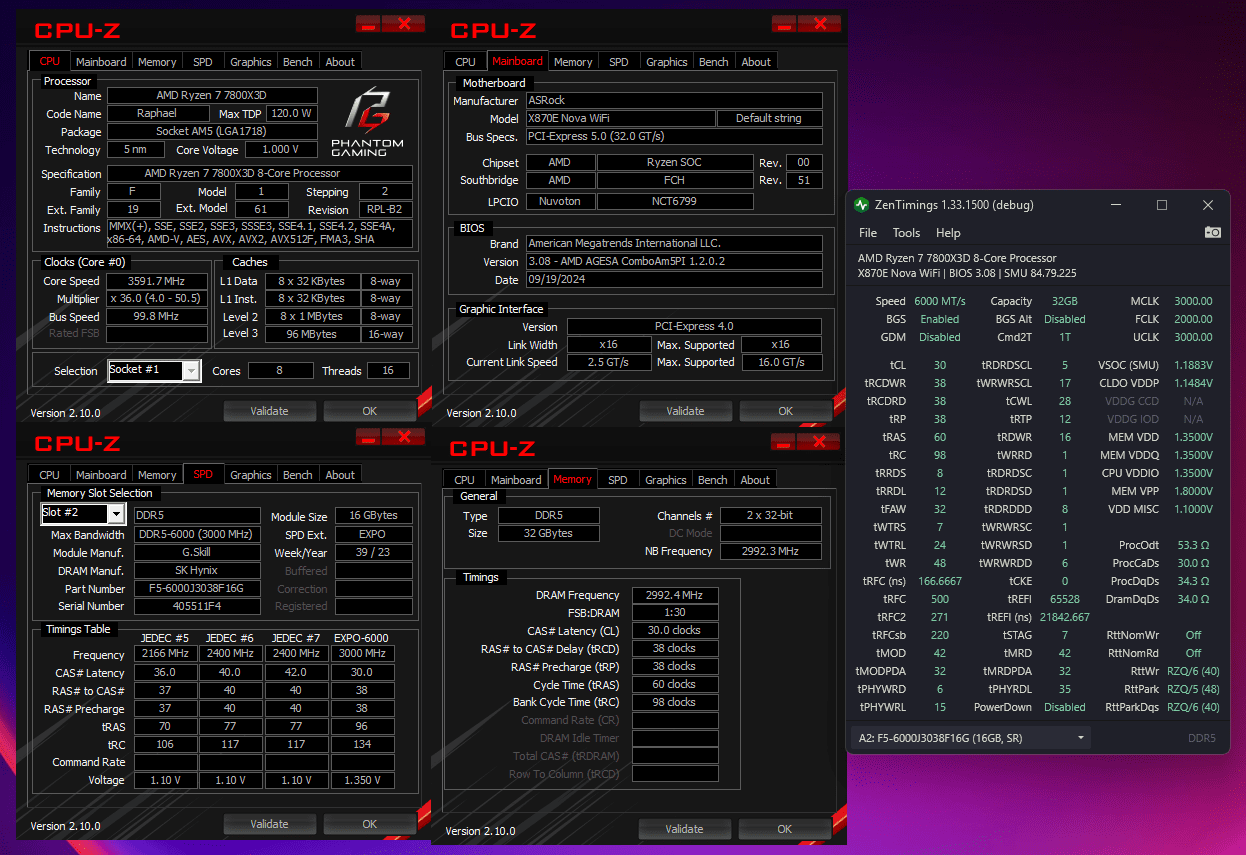Switch to SPD tab in the Memory window
The width and height of the screenshot is (1246, 855).
coord(618,480)
